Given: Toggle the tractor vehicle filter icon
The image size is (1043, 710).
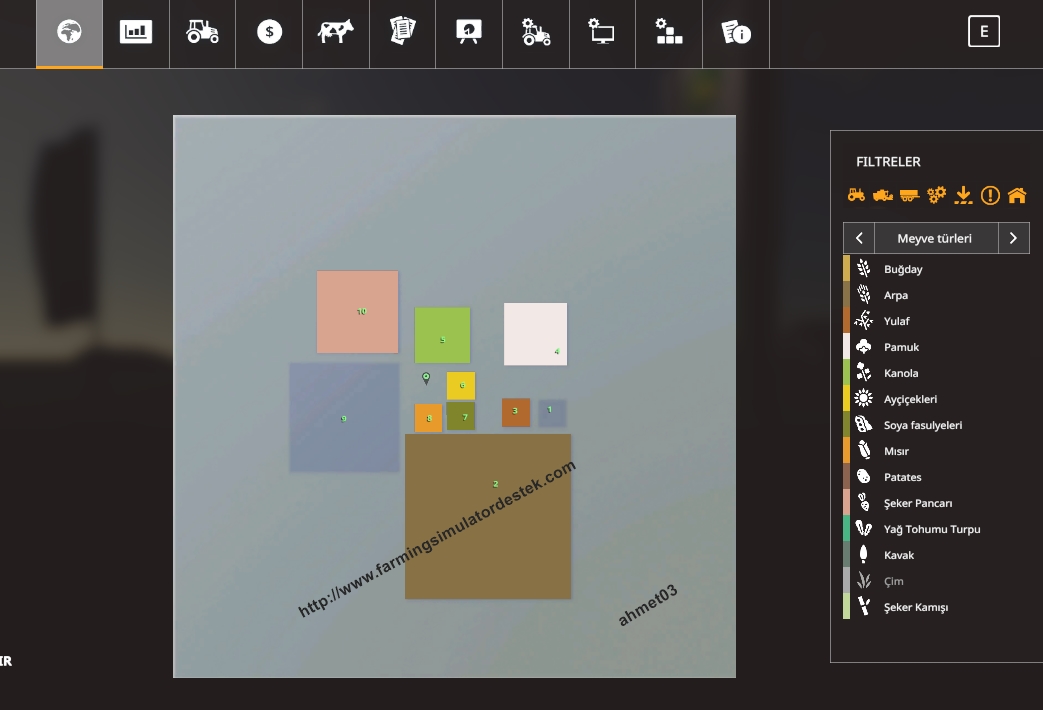Looking at the screenshot, I should click(856, 195).
